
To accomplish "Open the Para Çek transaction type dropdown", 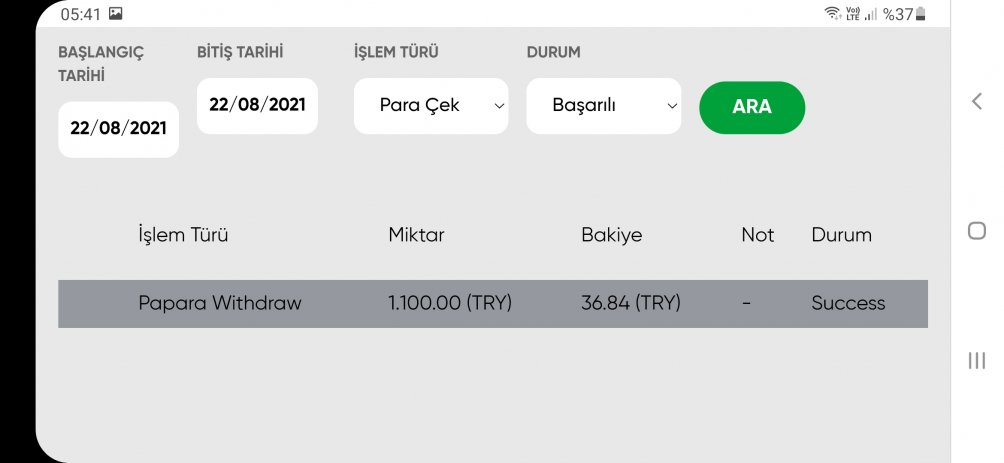I will click(431, 106).
